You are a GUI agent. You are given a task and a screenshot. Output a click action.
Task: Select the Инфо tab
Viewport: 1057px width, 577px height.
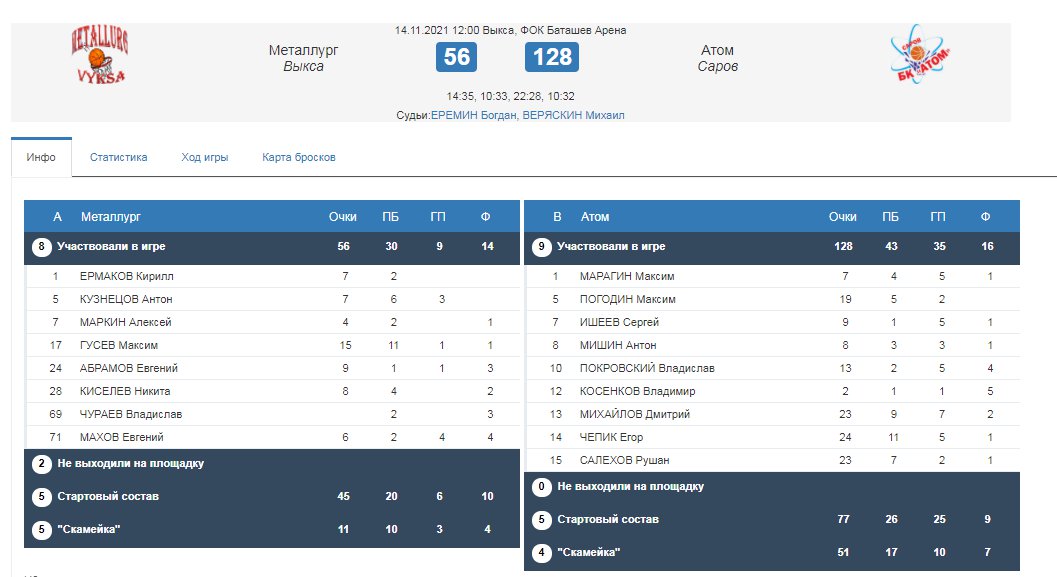coord(41,157)
